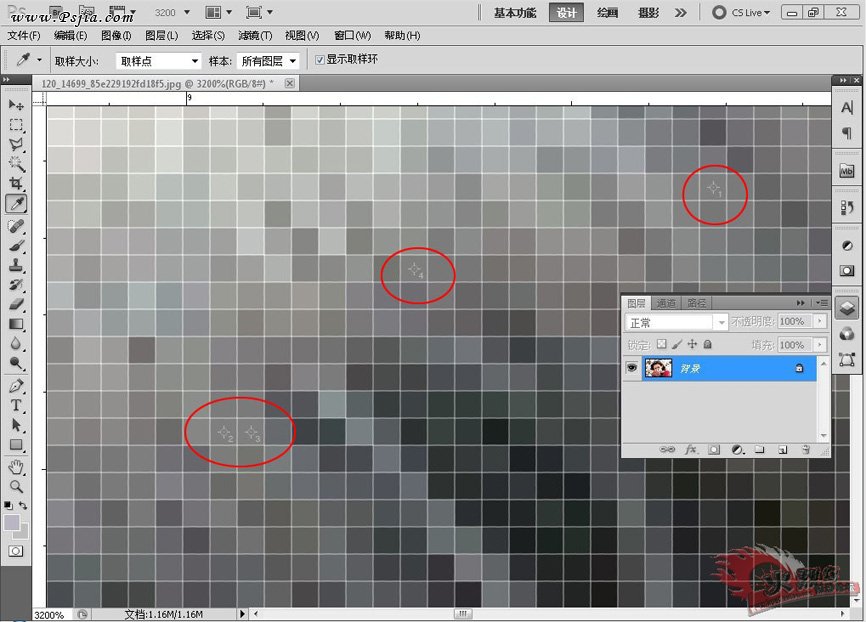Open the blend mode dropdown

coord(676,321)
